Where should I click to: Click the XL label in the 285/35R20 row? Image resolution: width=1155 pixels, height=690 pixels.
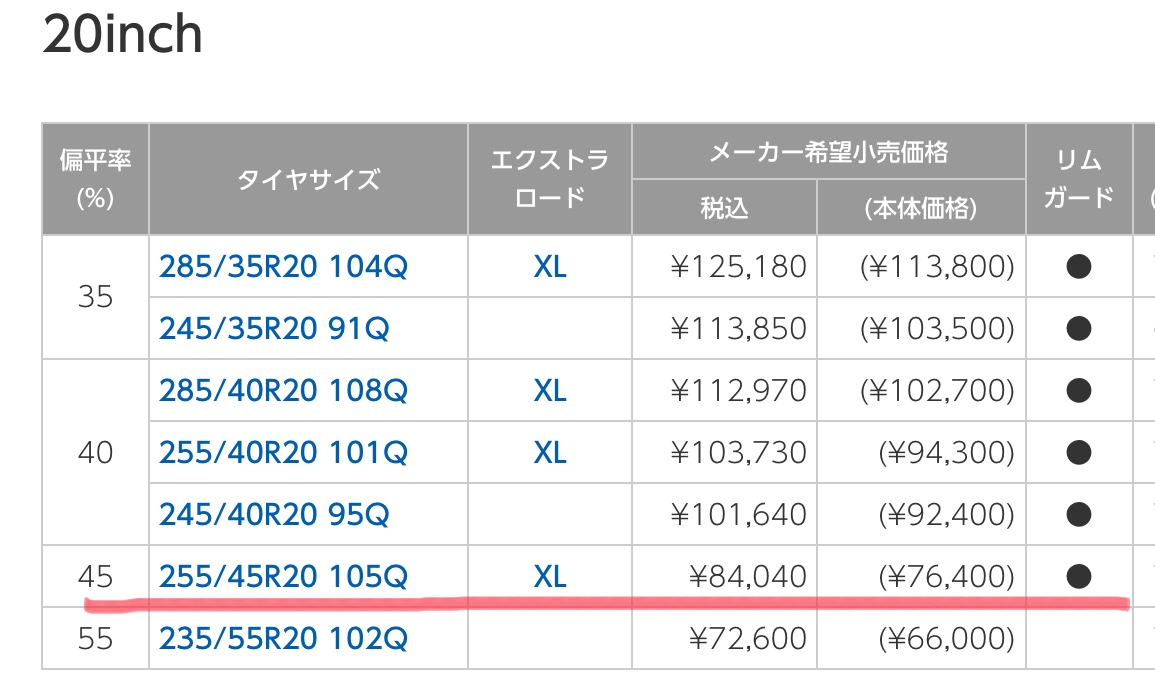pos(550,267)
